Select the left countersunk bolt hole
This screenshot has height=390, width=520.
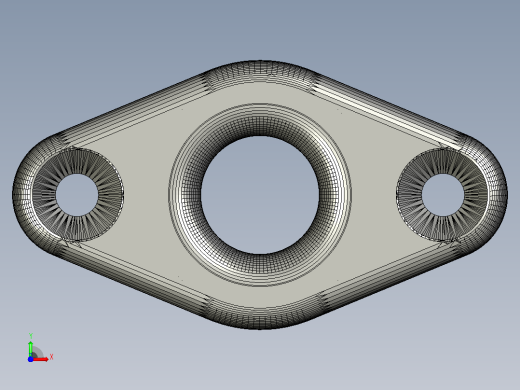pos(77,195)
